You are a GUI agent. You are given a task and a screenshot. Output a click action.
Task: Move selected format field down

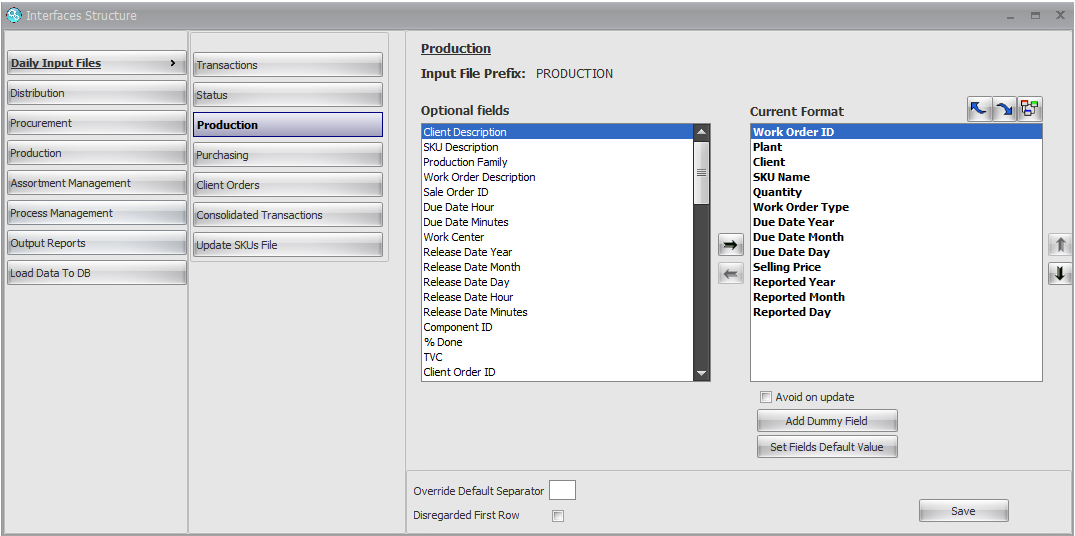(x=1060, y=274)
